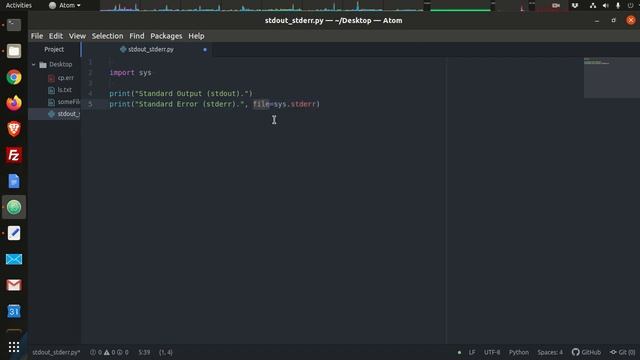Open the Edit menu

(56, 36)
